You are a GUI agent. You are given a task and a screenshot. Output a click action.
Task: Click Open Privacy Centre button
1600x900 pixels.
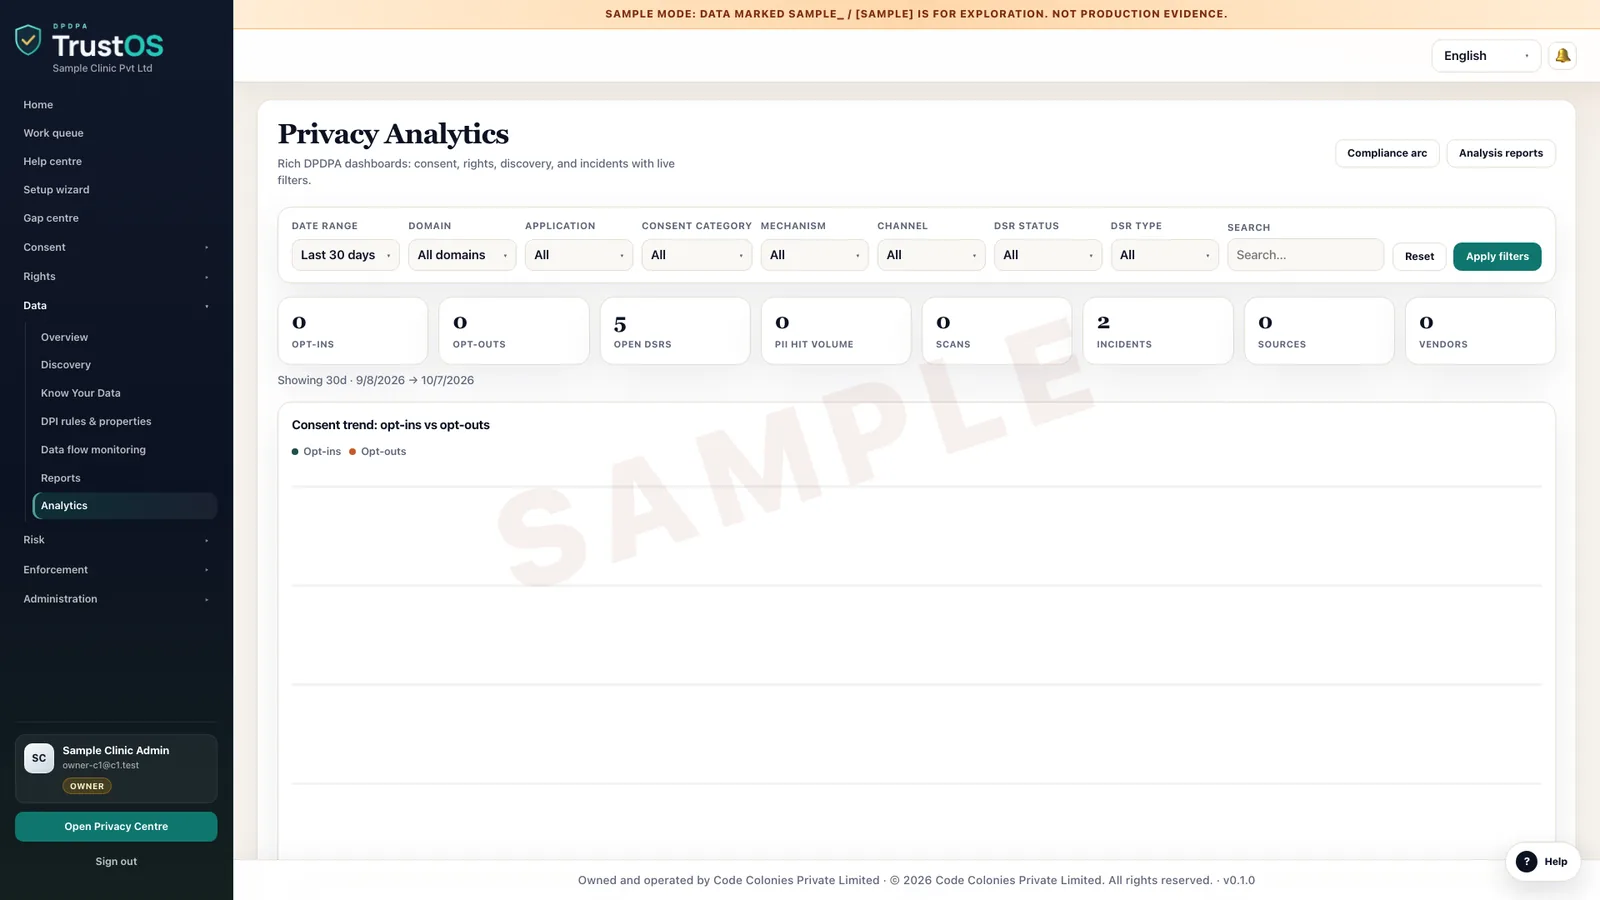[x=116, y=827]
